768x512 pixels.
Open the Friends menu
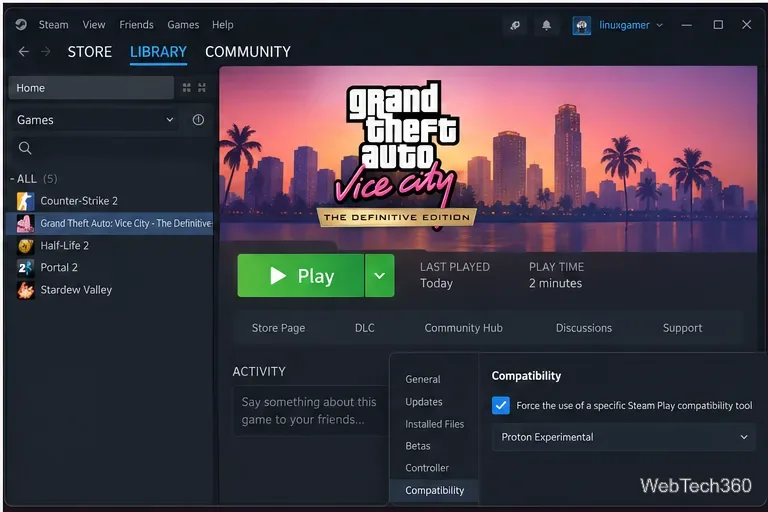(x=136, y=24)
